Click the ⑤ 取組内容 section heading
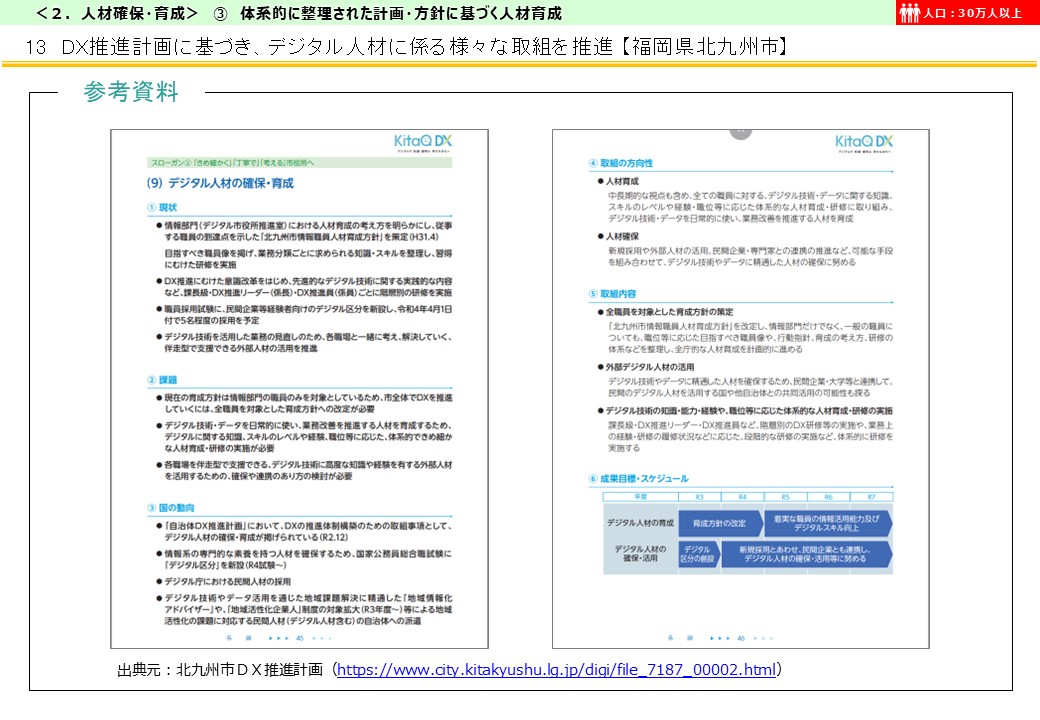Viewport: 1040px width, 720px height. pyautogui.click(x=612, y=294)
